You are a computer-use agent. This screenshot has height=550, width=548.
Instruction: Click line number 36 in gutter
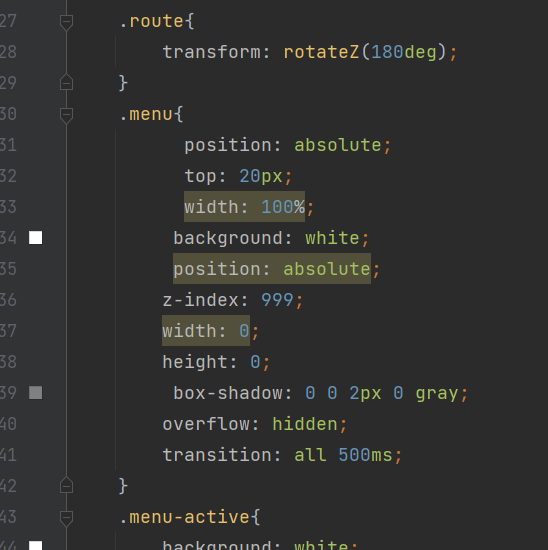coord(8,300)
